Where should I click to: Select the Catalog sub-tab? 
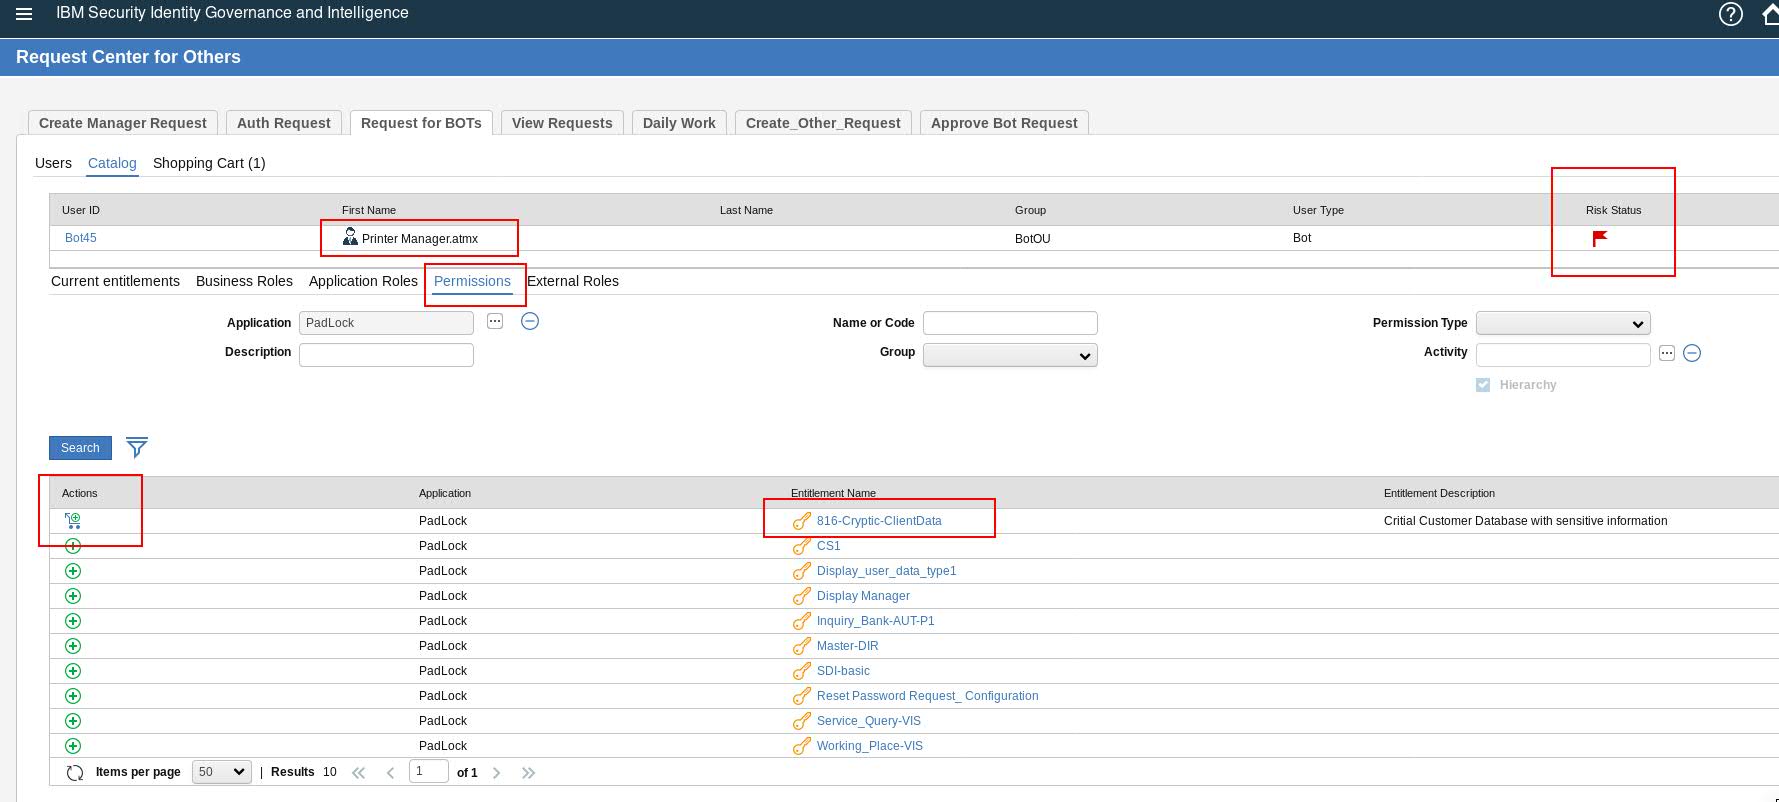(112, 163)
